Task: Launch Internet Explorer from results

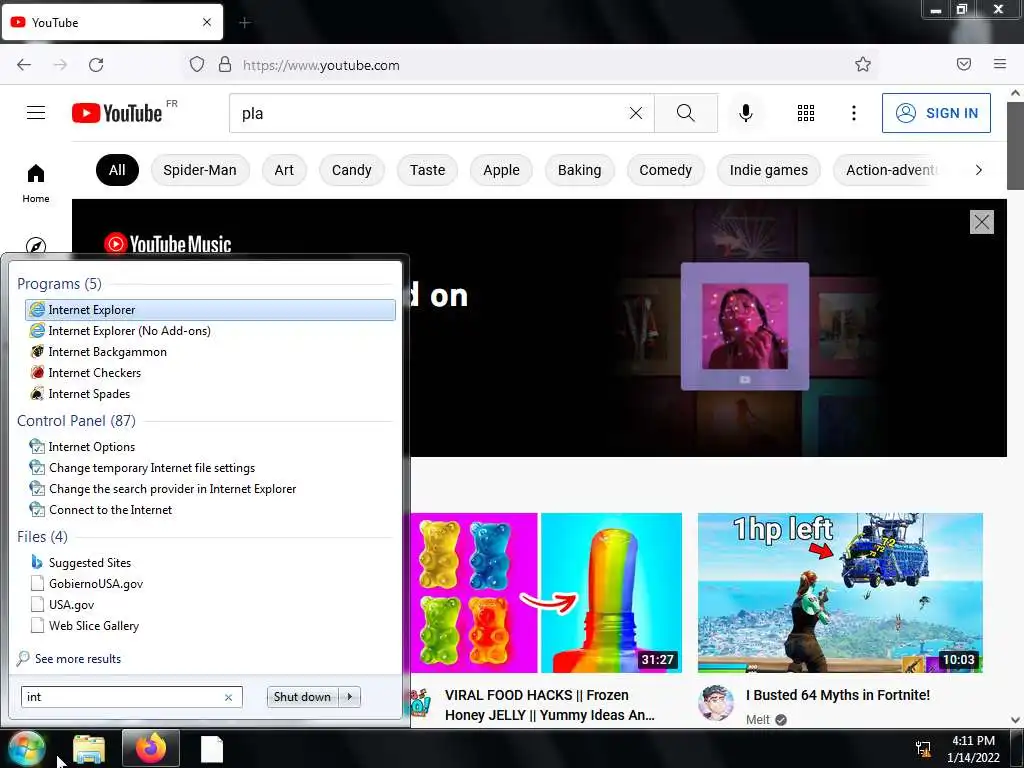Action: coord(210,310)
